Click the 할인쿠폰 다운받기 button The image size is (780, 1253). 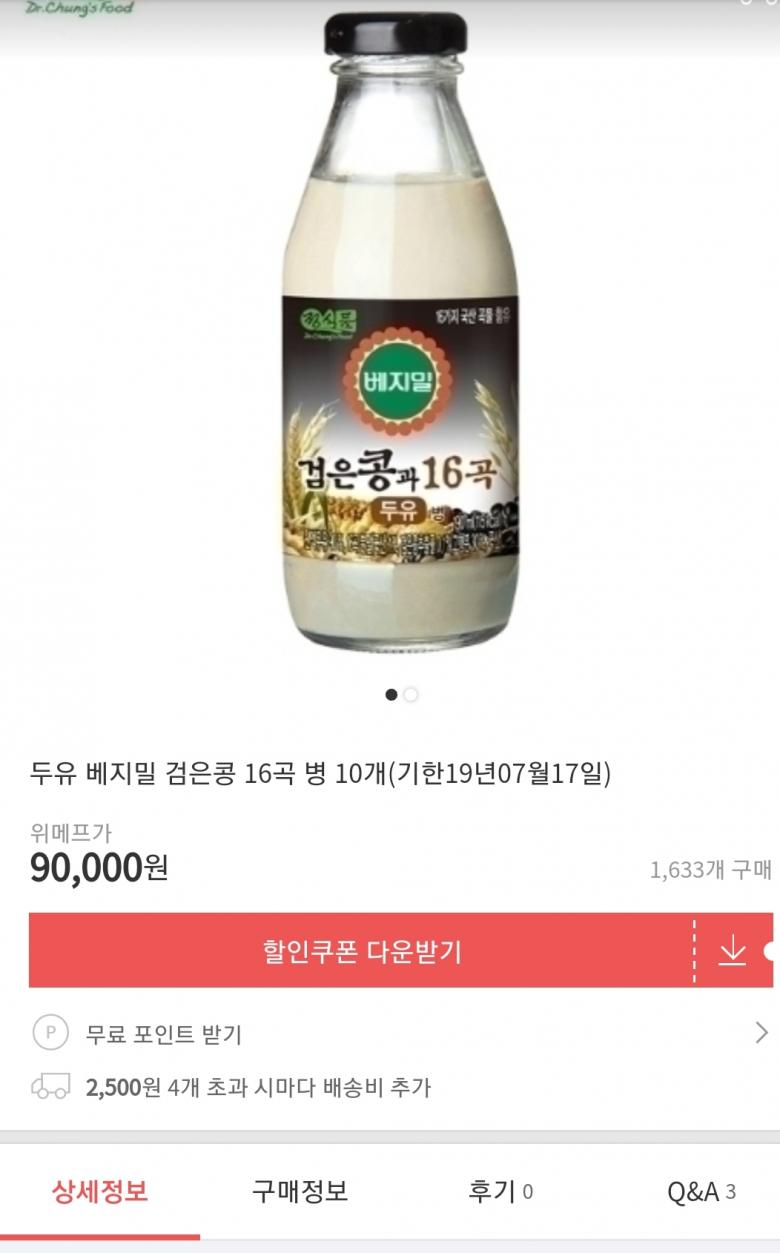click(361, 950)
